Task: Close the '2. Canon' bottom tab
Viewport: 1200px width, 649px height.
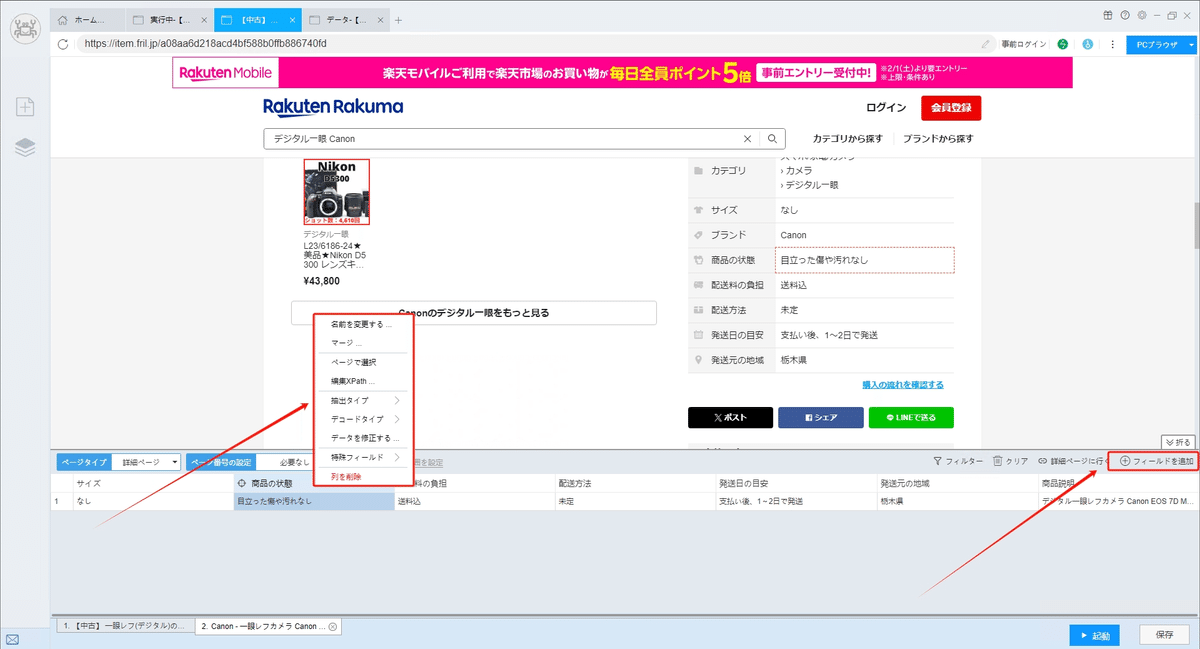Action: coord(333,627)
